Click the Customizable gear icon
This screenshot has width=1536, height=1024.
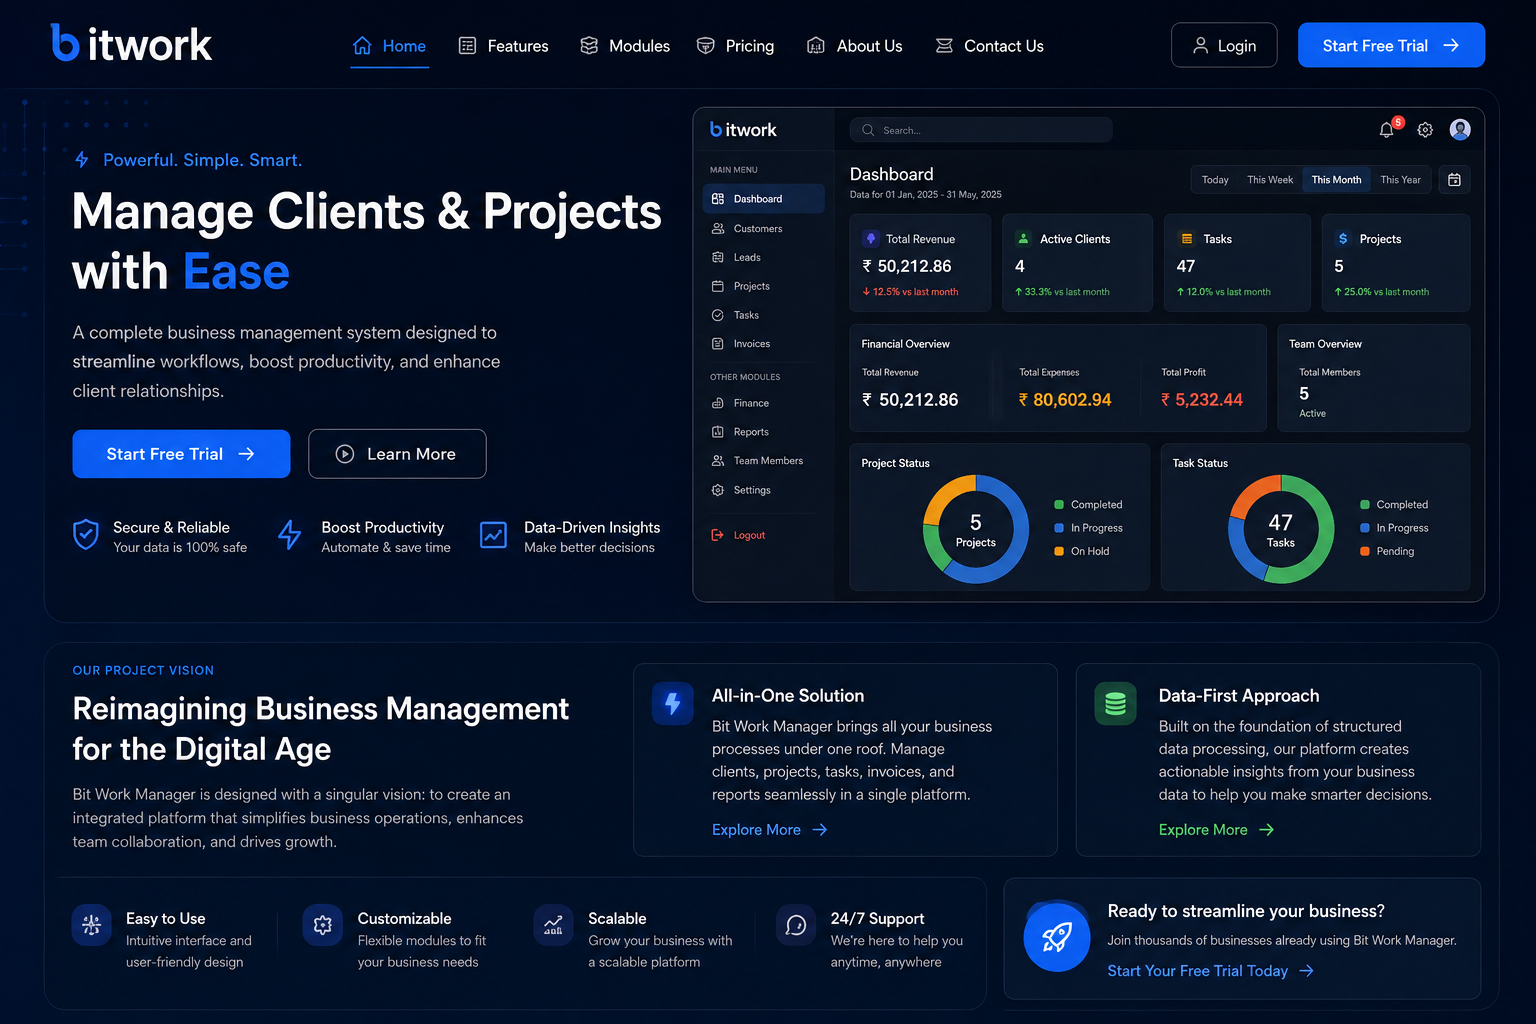click(323, 925)
